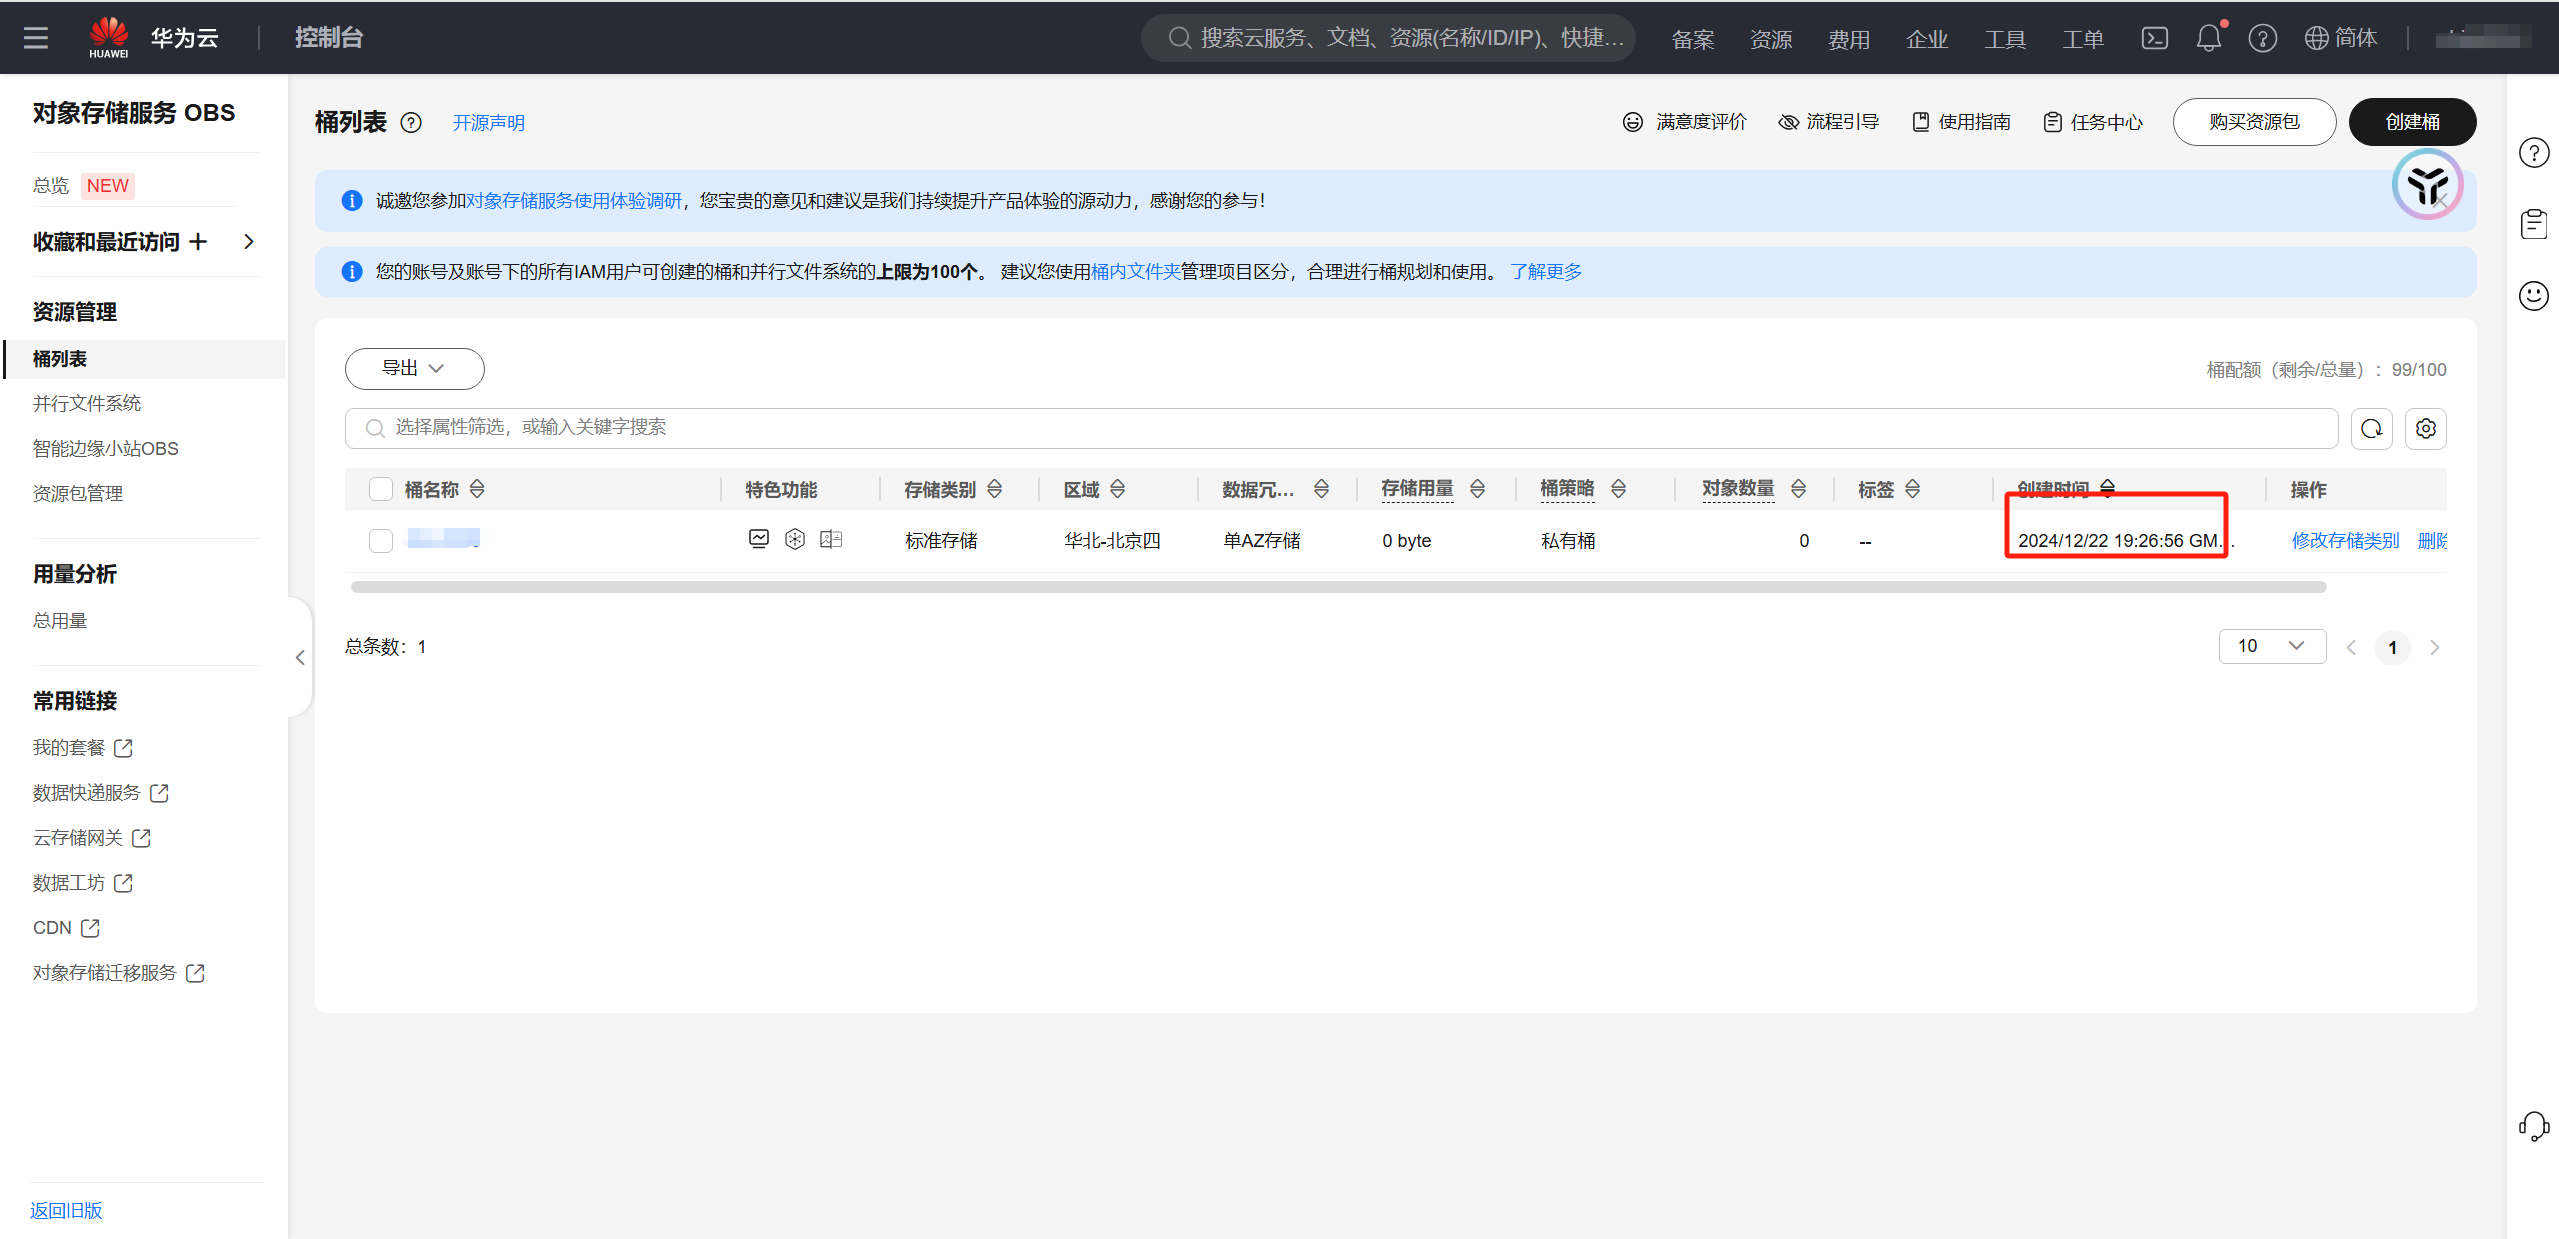Screen dimensions: 2559x1239
Task: Expand 收藏和最近访问 chevron
Action: [x=249, y=242]
